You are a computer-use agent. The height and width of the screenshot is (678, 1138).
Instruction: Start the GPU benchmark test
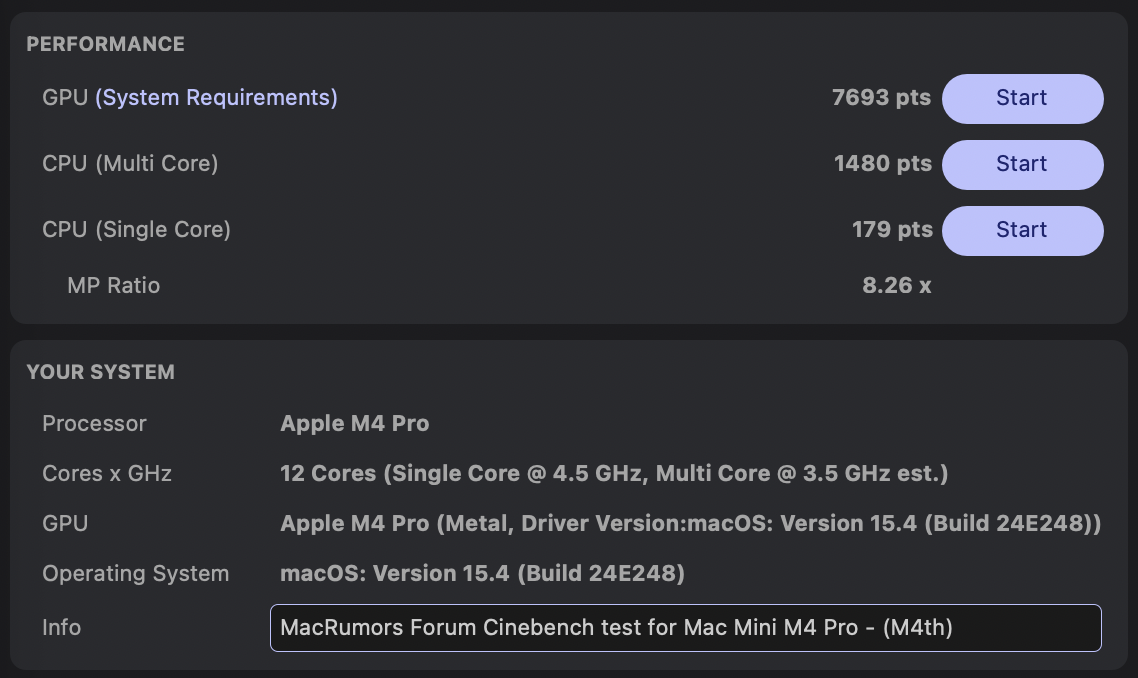(1022, 98)
